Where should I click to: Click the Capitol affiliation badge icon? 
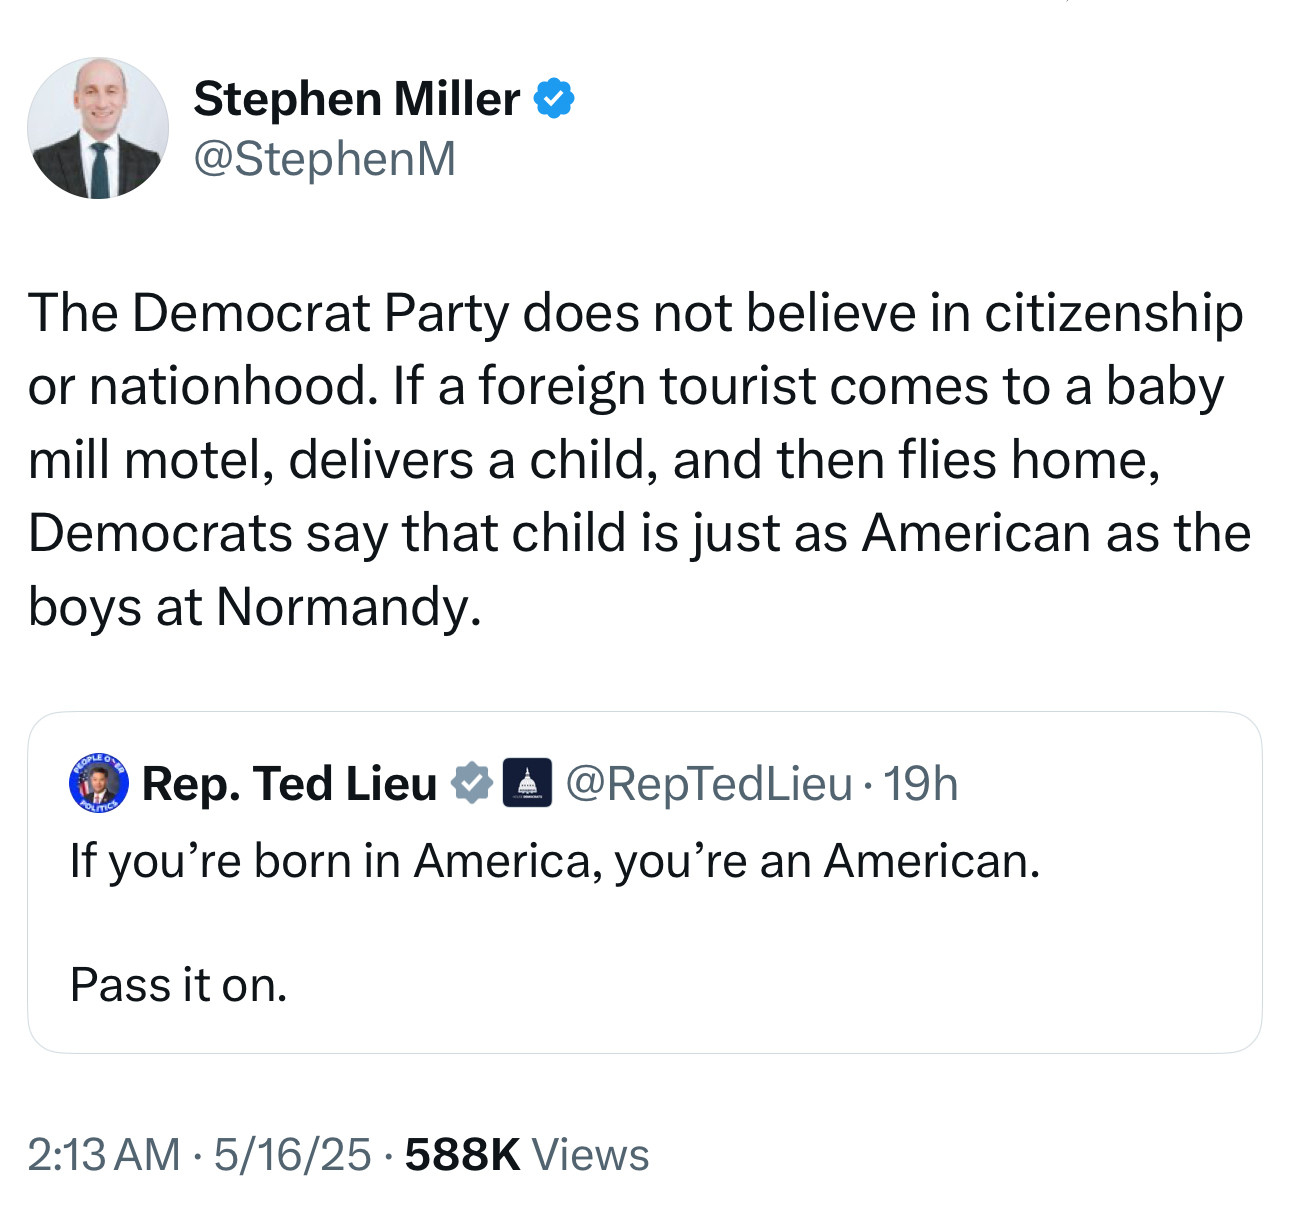[526, 783]
